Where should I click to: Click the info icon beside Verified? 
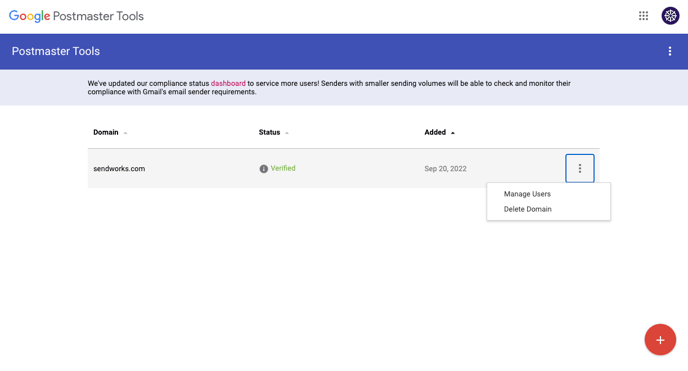(263, 169)
